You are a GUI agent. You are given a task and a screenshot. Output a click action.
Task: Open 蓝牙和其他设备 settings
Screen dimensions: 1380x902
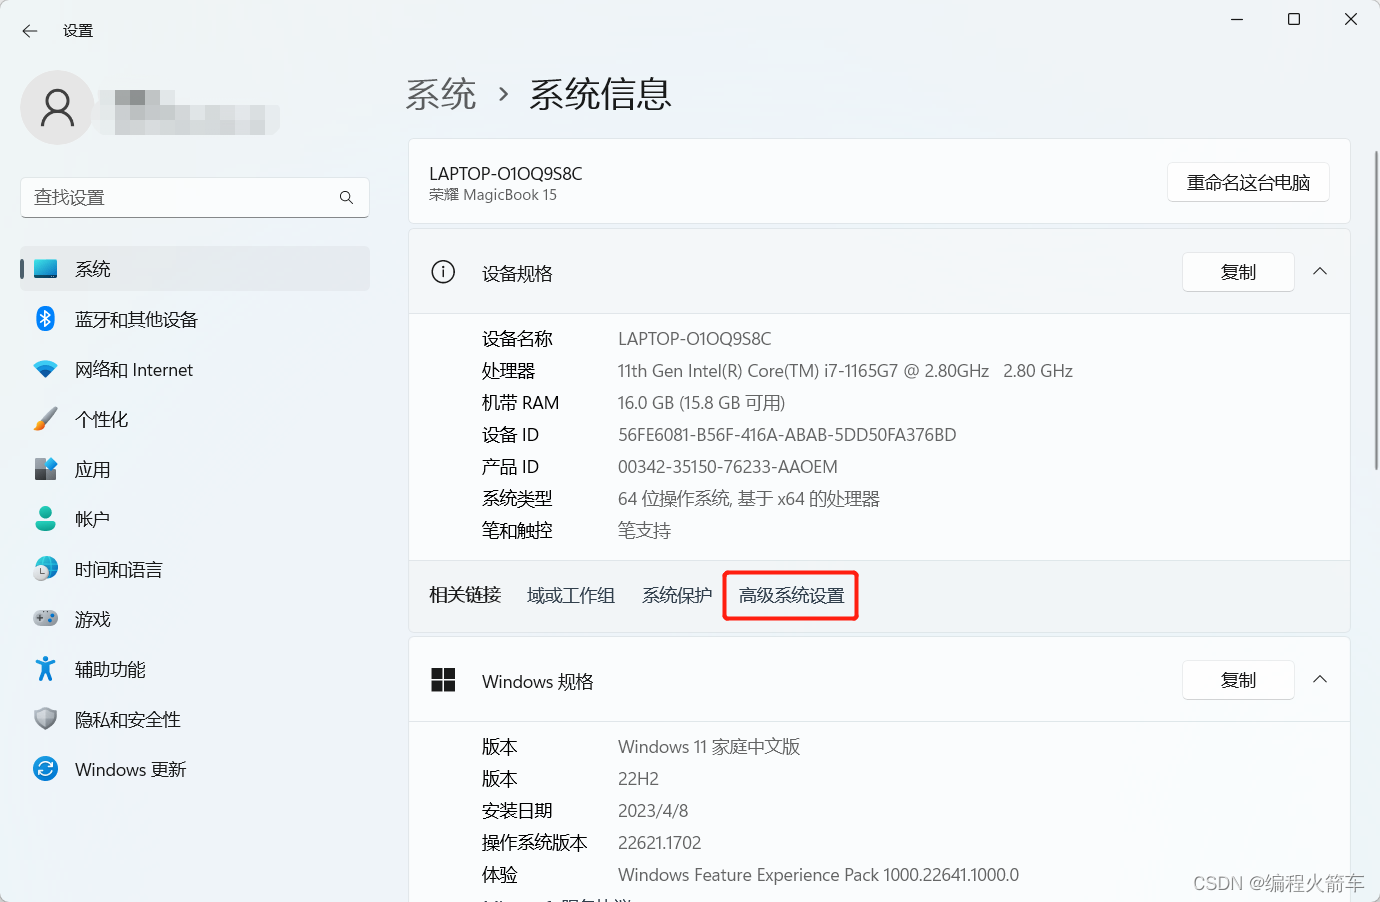click(x=195, y=319)
